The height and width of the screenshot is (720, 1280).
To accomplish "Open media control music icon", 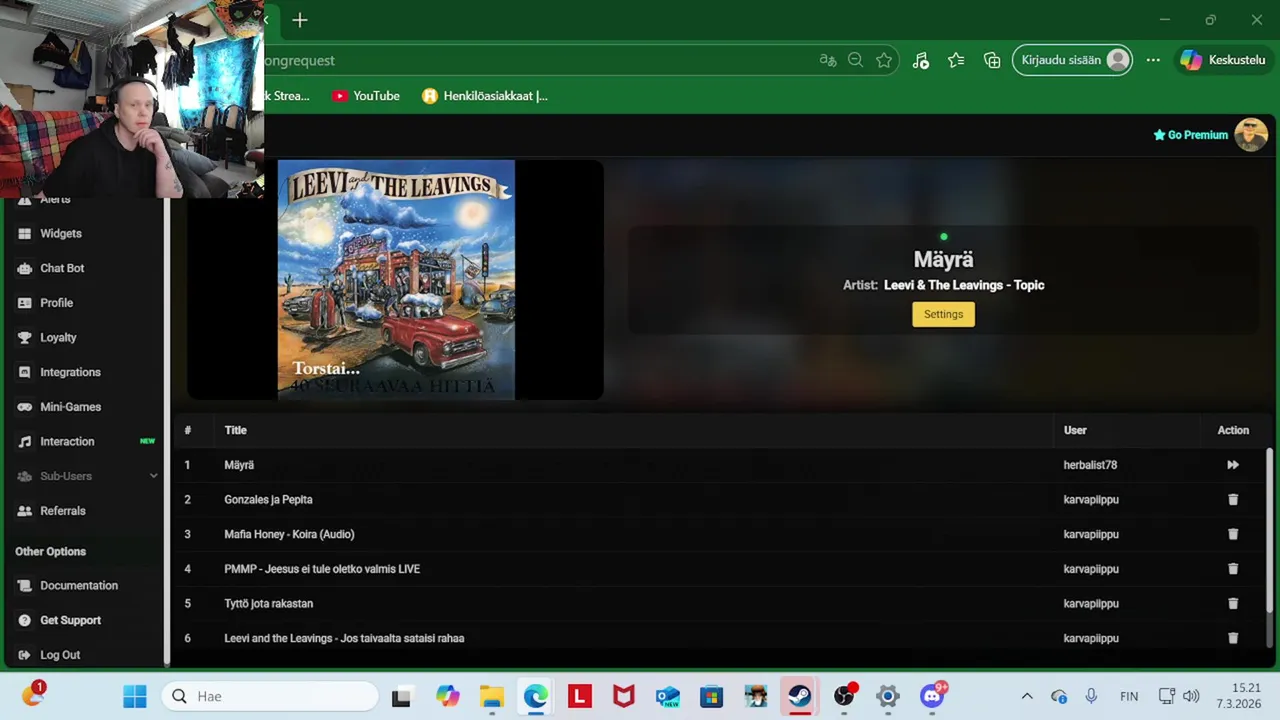I will (921, 60).
